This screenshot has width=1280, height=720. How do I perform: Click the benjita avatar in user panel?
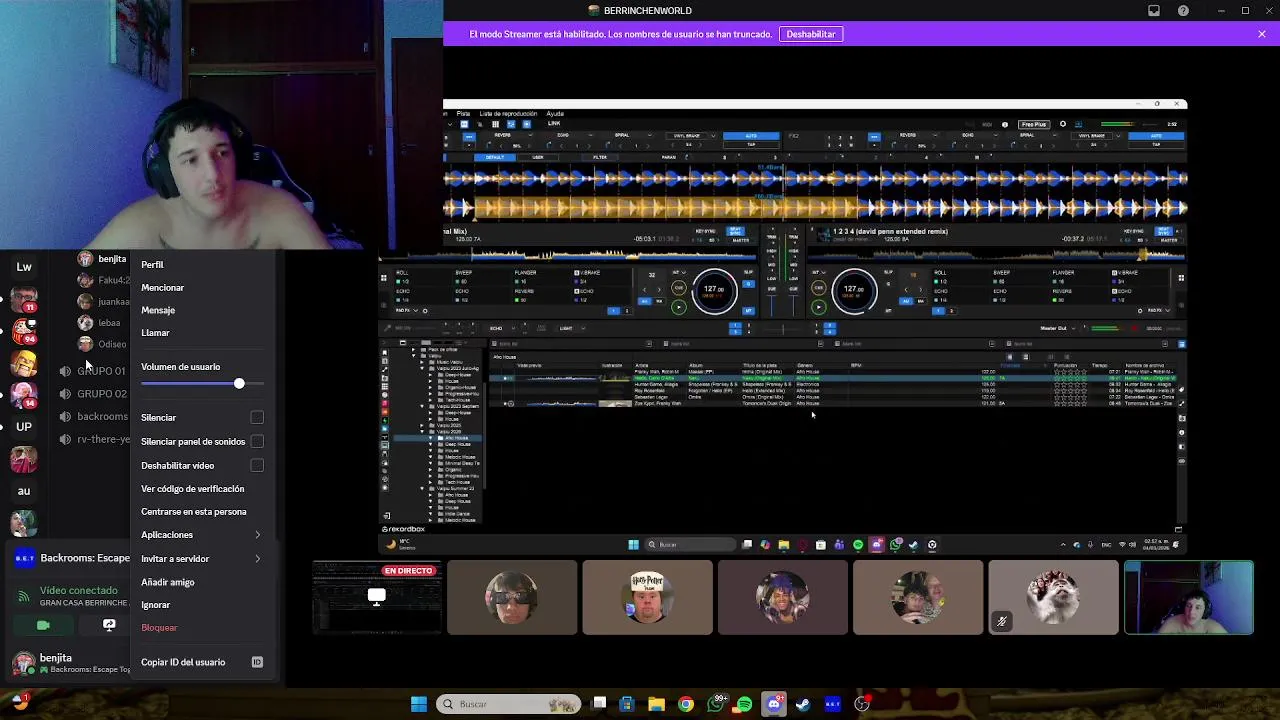point(22,662)
